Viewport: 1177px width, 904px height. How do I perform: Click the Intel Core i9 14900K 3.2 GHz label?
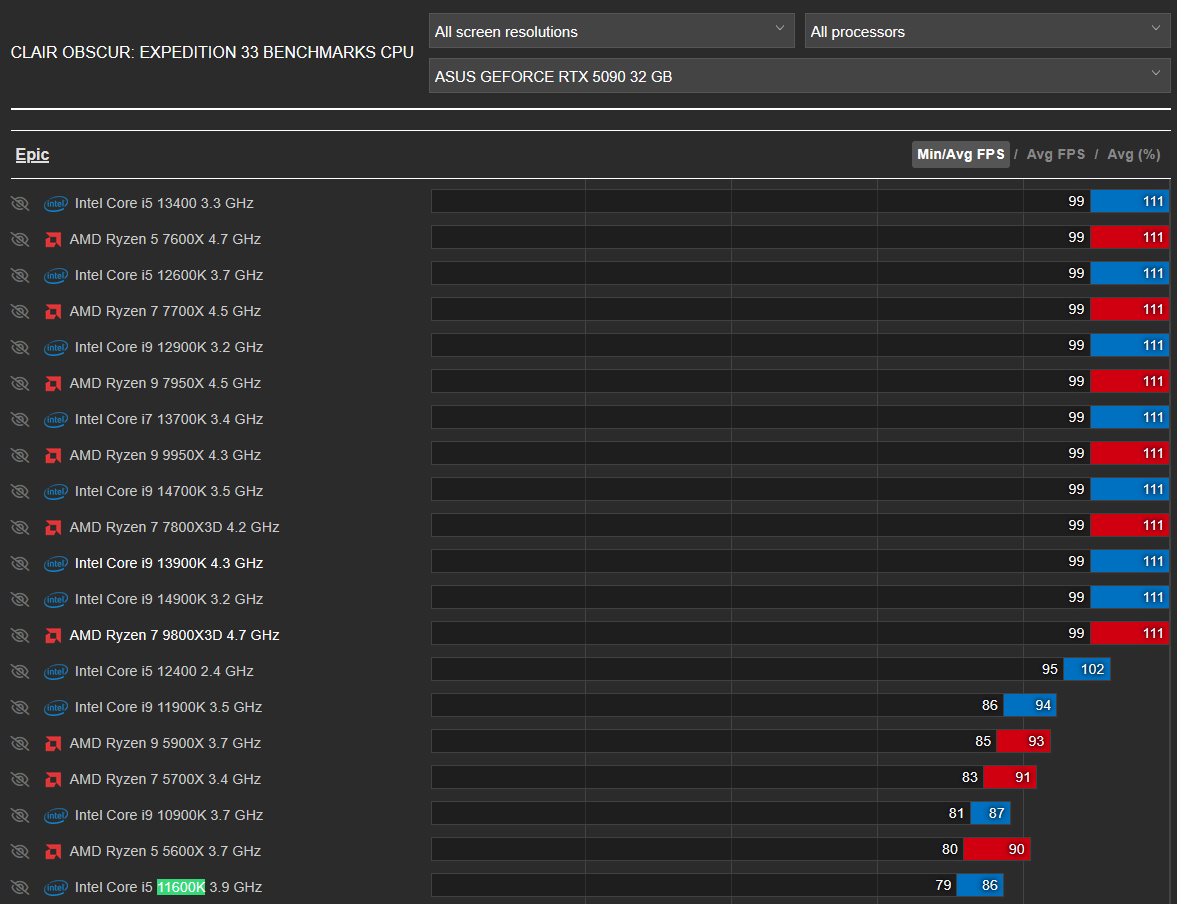(169, 599)
